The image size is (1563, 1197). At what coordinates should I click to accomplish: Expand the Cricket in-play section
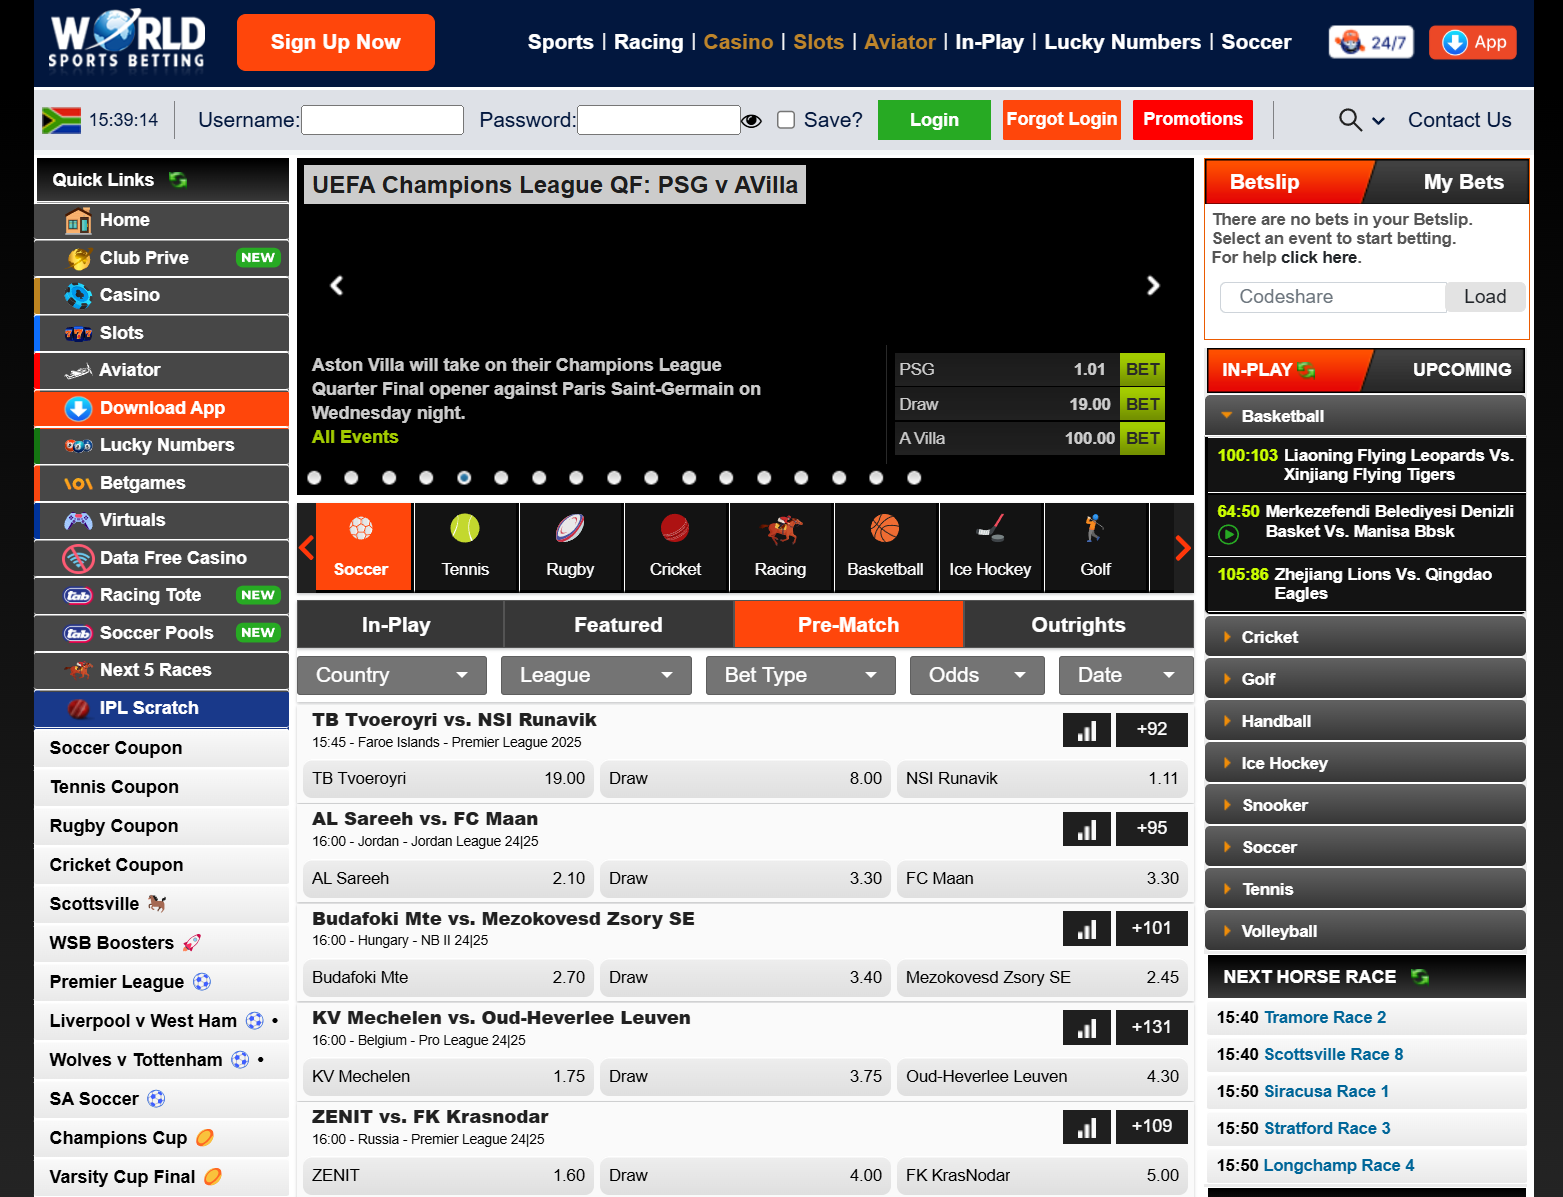tap(1365, 637)
